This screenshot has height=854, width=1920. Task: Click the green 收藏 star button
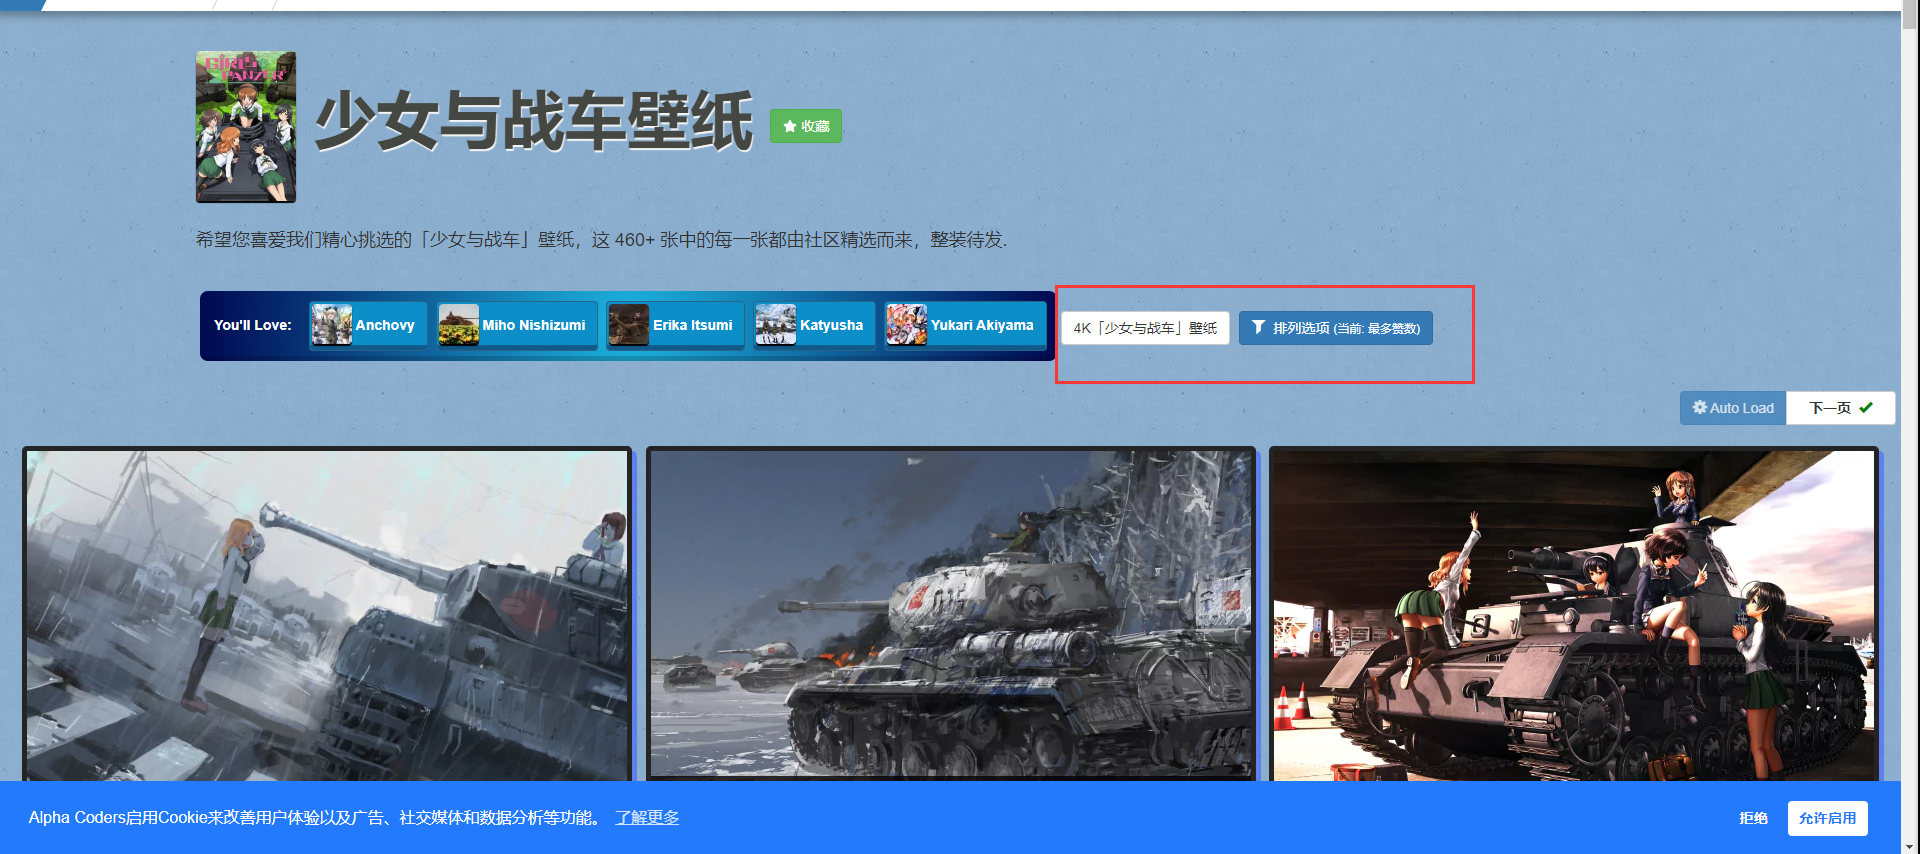pyautogui.click(x=806, y=126)
